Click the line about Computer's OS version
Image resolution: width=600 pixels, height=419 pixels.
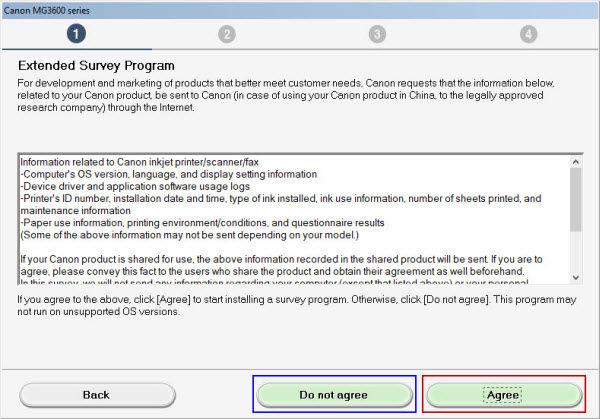(x=169, y=174)
